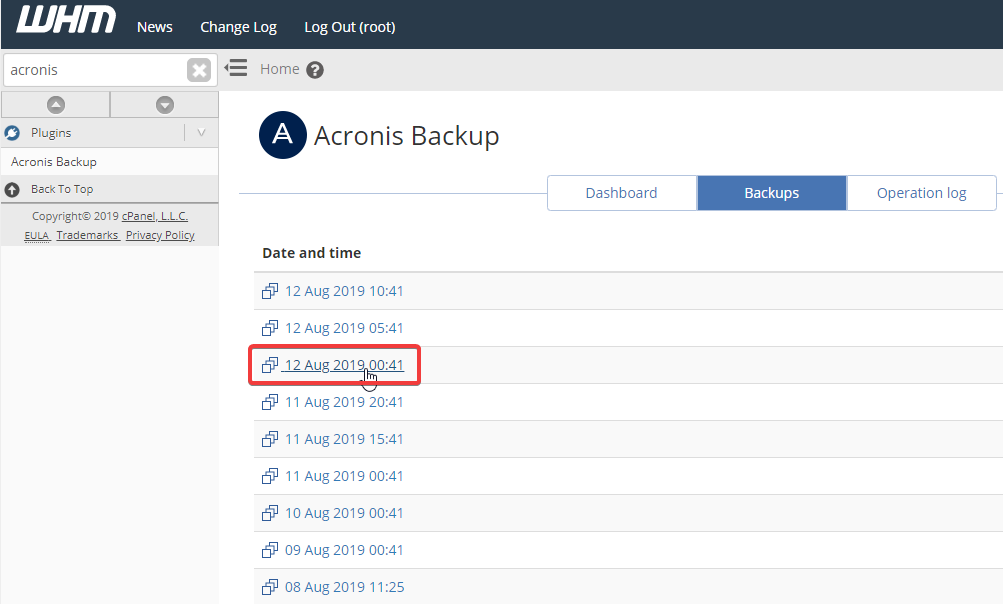Open the Change Log menu item
The image size is (1003, 604).
click(x=239, y=27)
